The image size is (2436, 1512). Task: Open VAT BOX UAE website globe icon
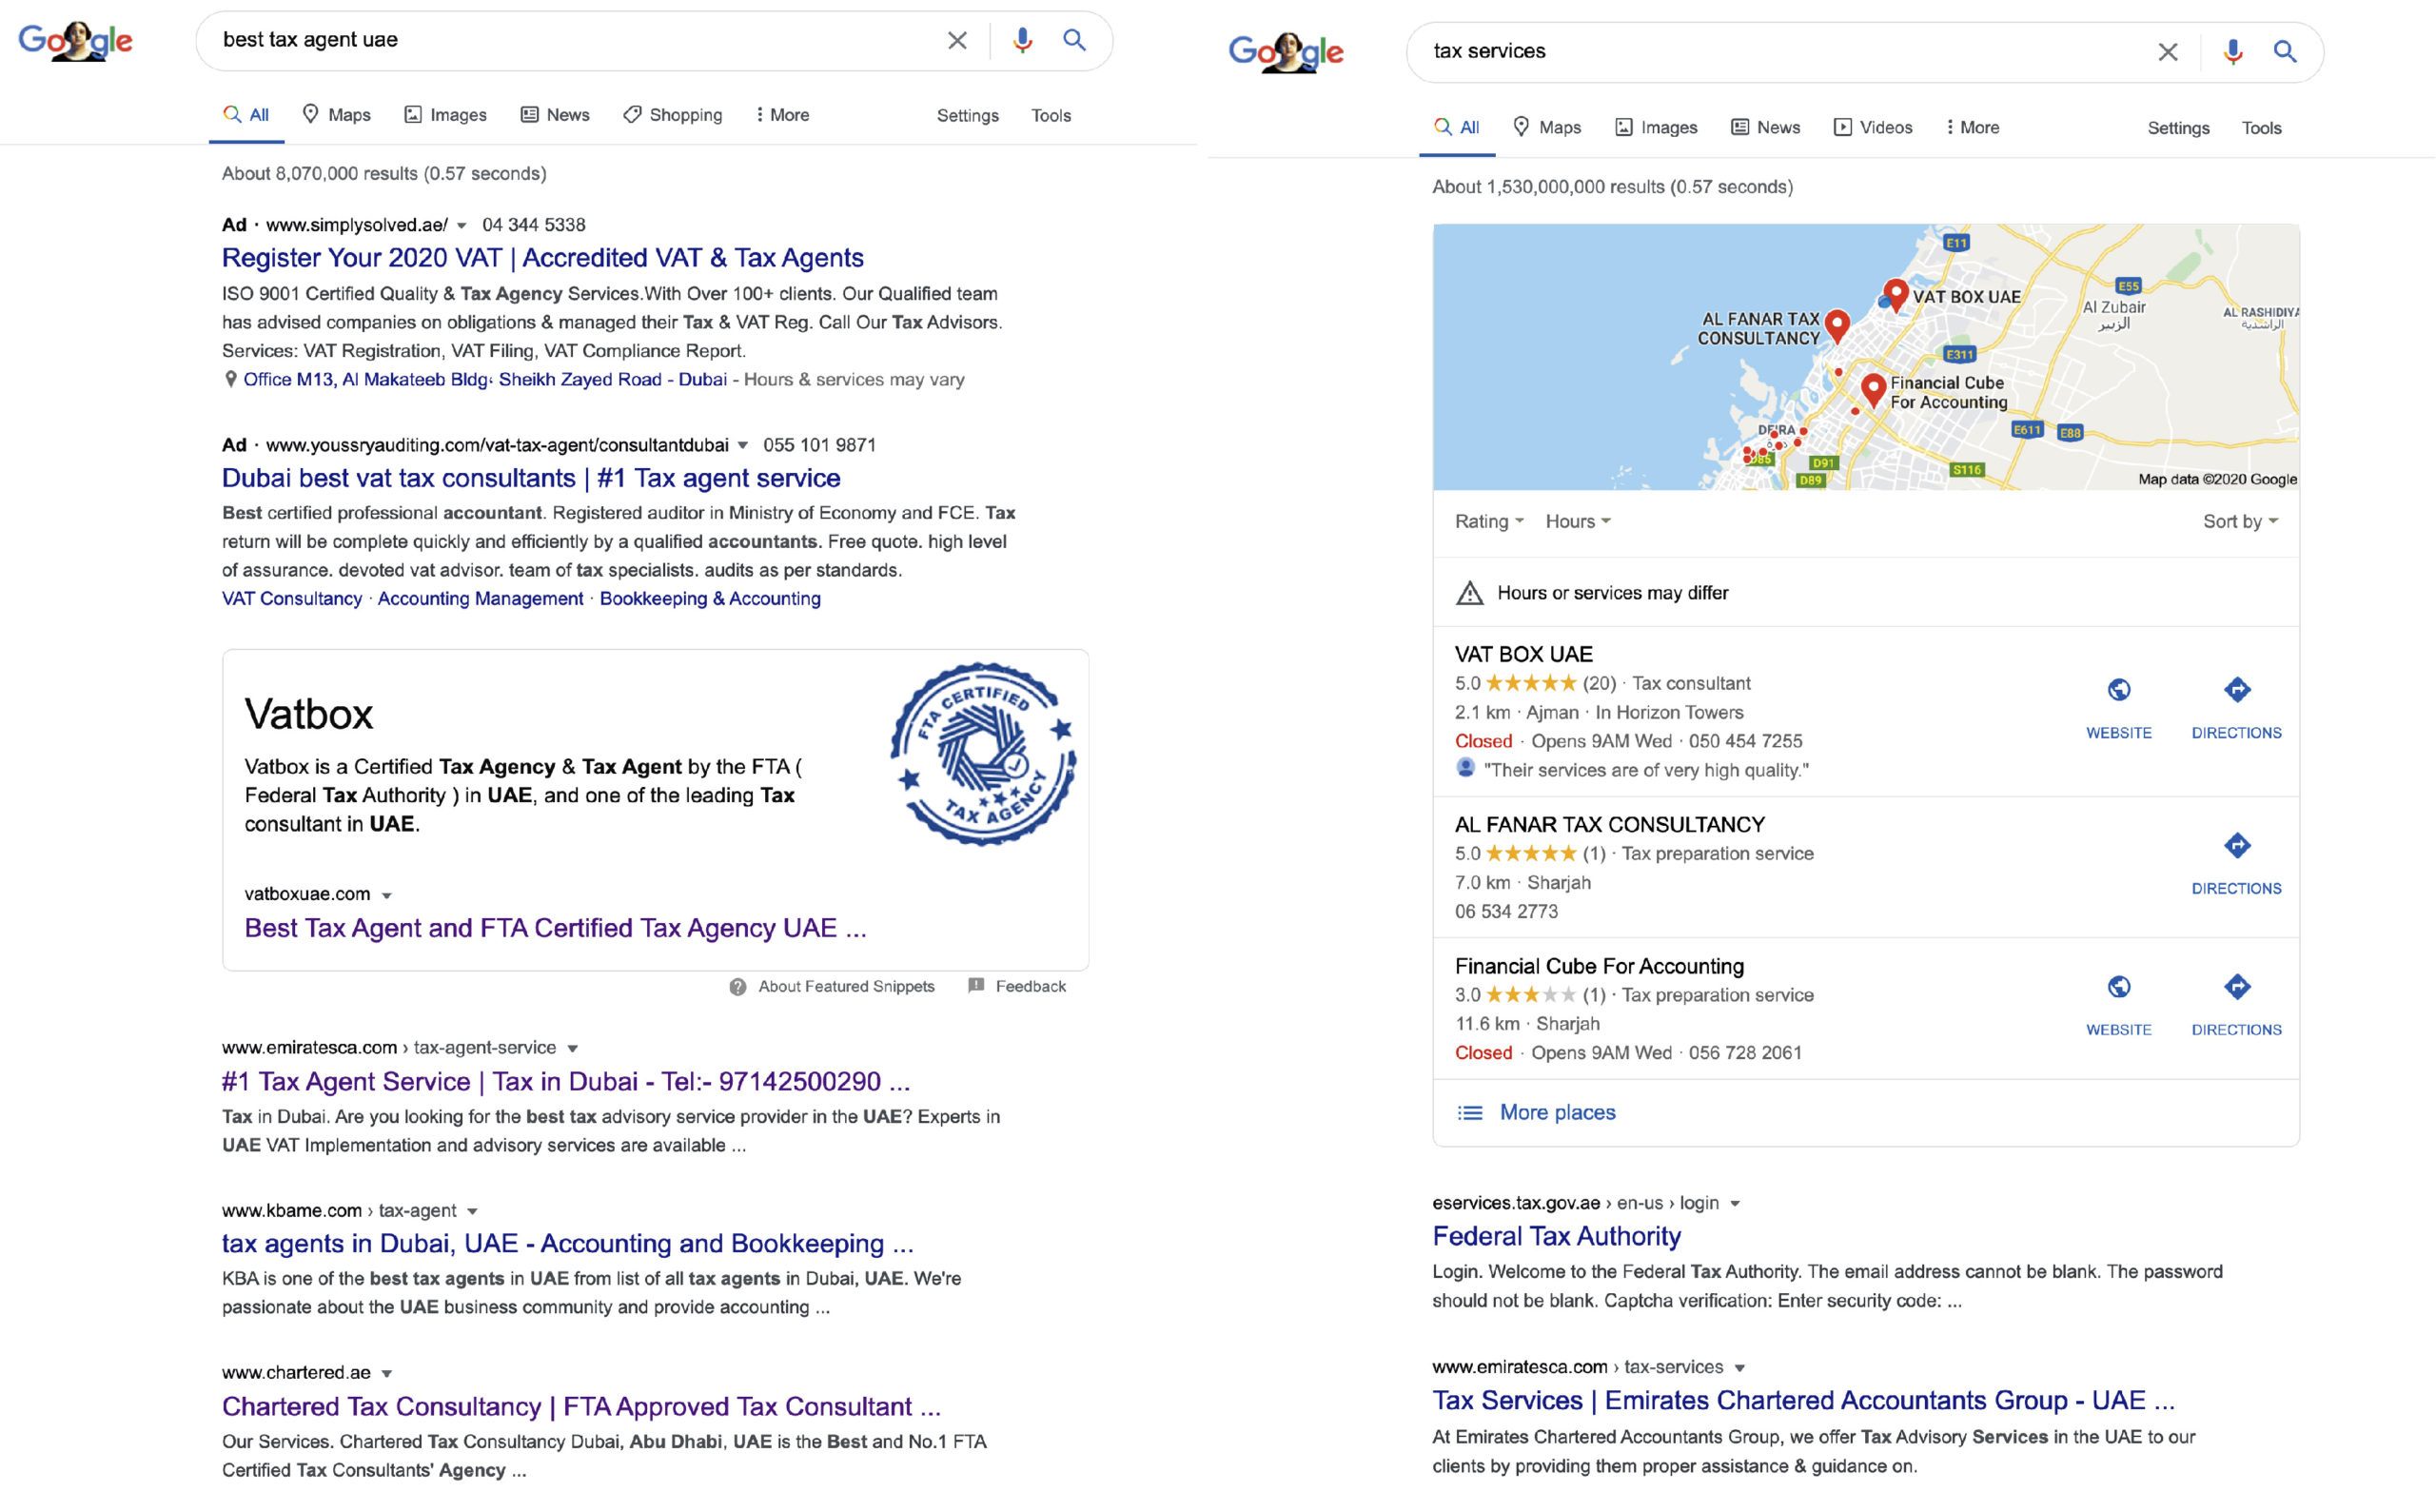2119,689
